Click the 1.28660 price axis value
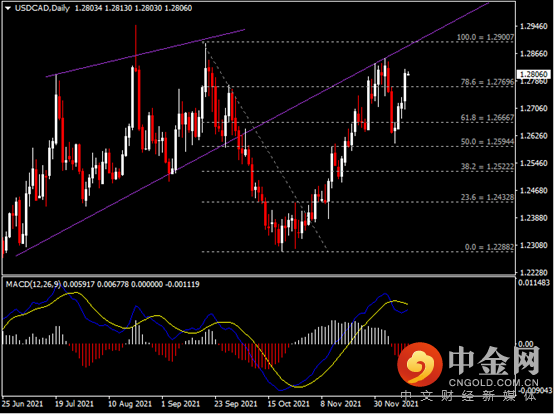554x414 pixels. 533,54
